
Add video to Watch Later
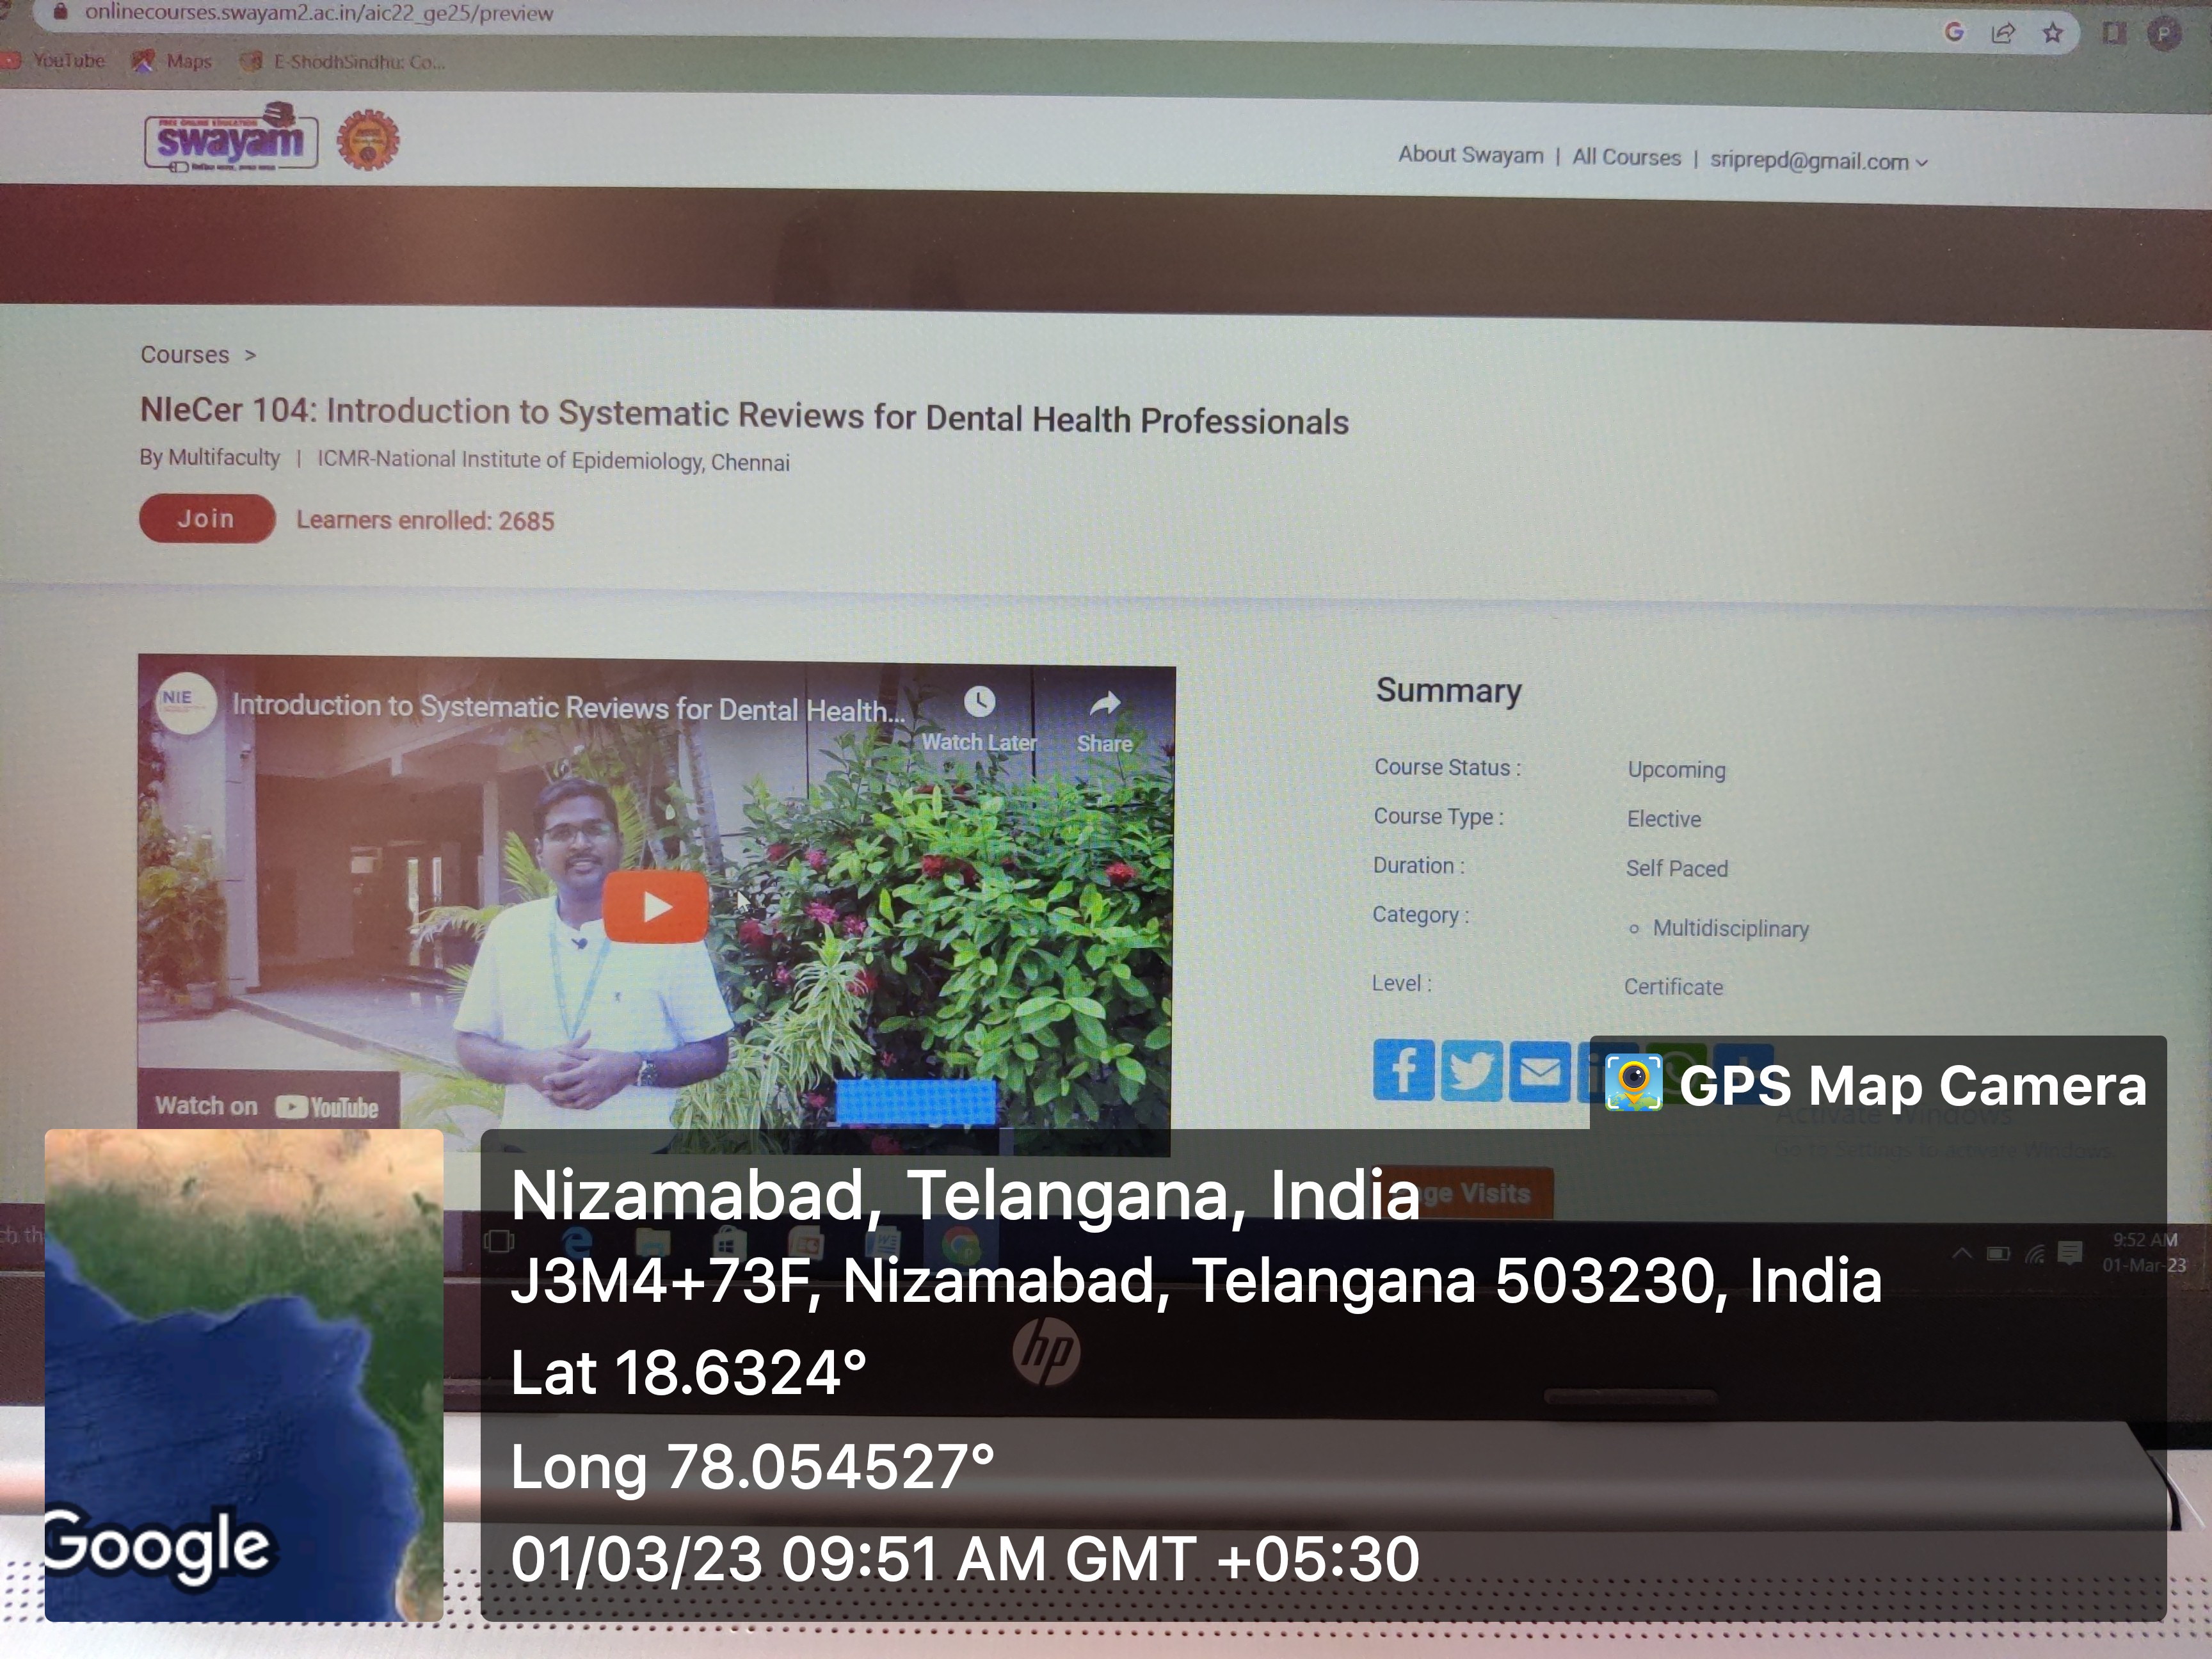[979, 719]
